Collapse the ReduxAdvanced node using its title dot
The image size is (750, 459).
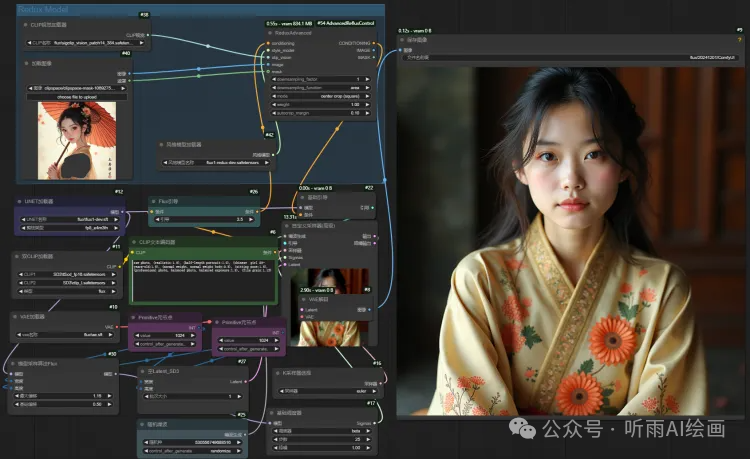click(270, 33)
